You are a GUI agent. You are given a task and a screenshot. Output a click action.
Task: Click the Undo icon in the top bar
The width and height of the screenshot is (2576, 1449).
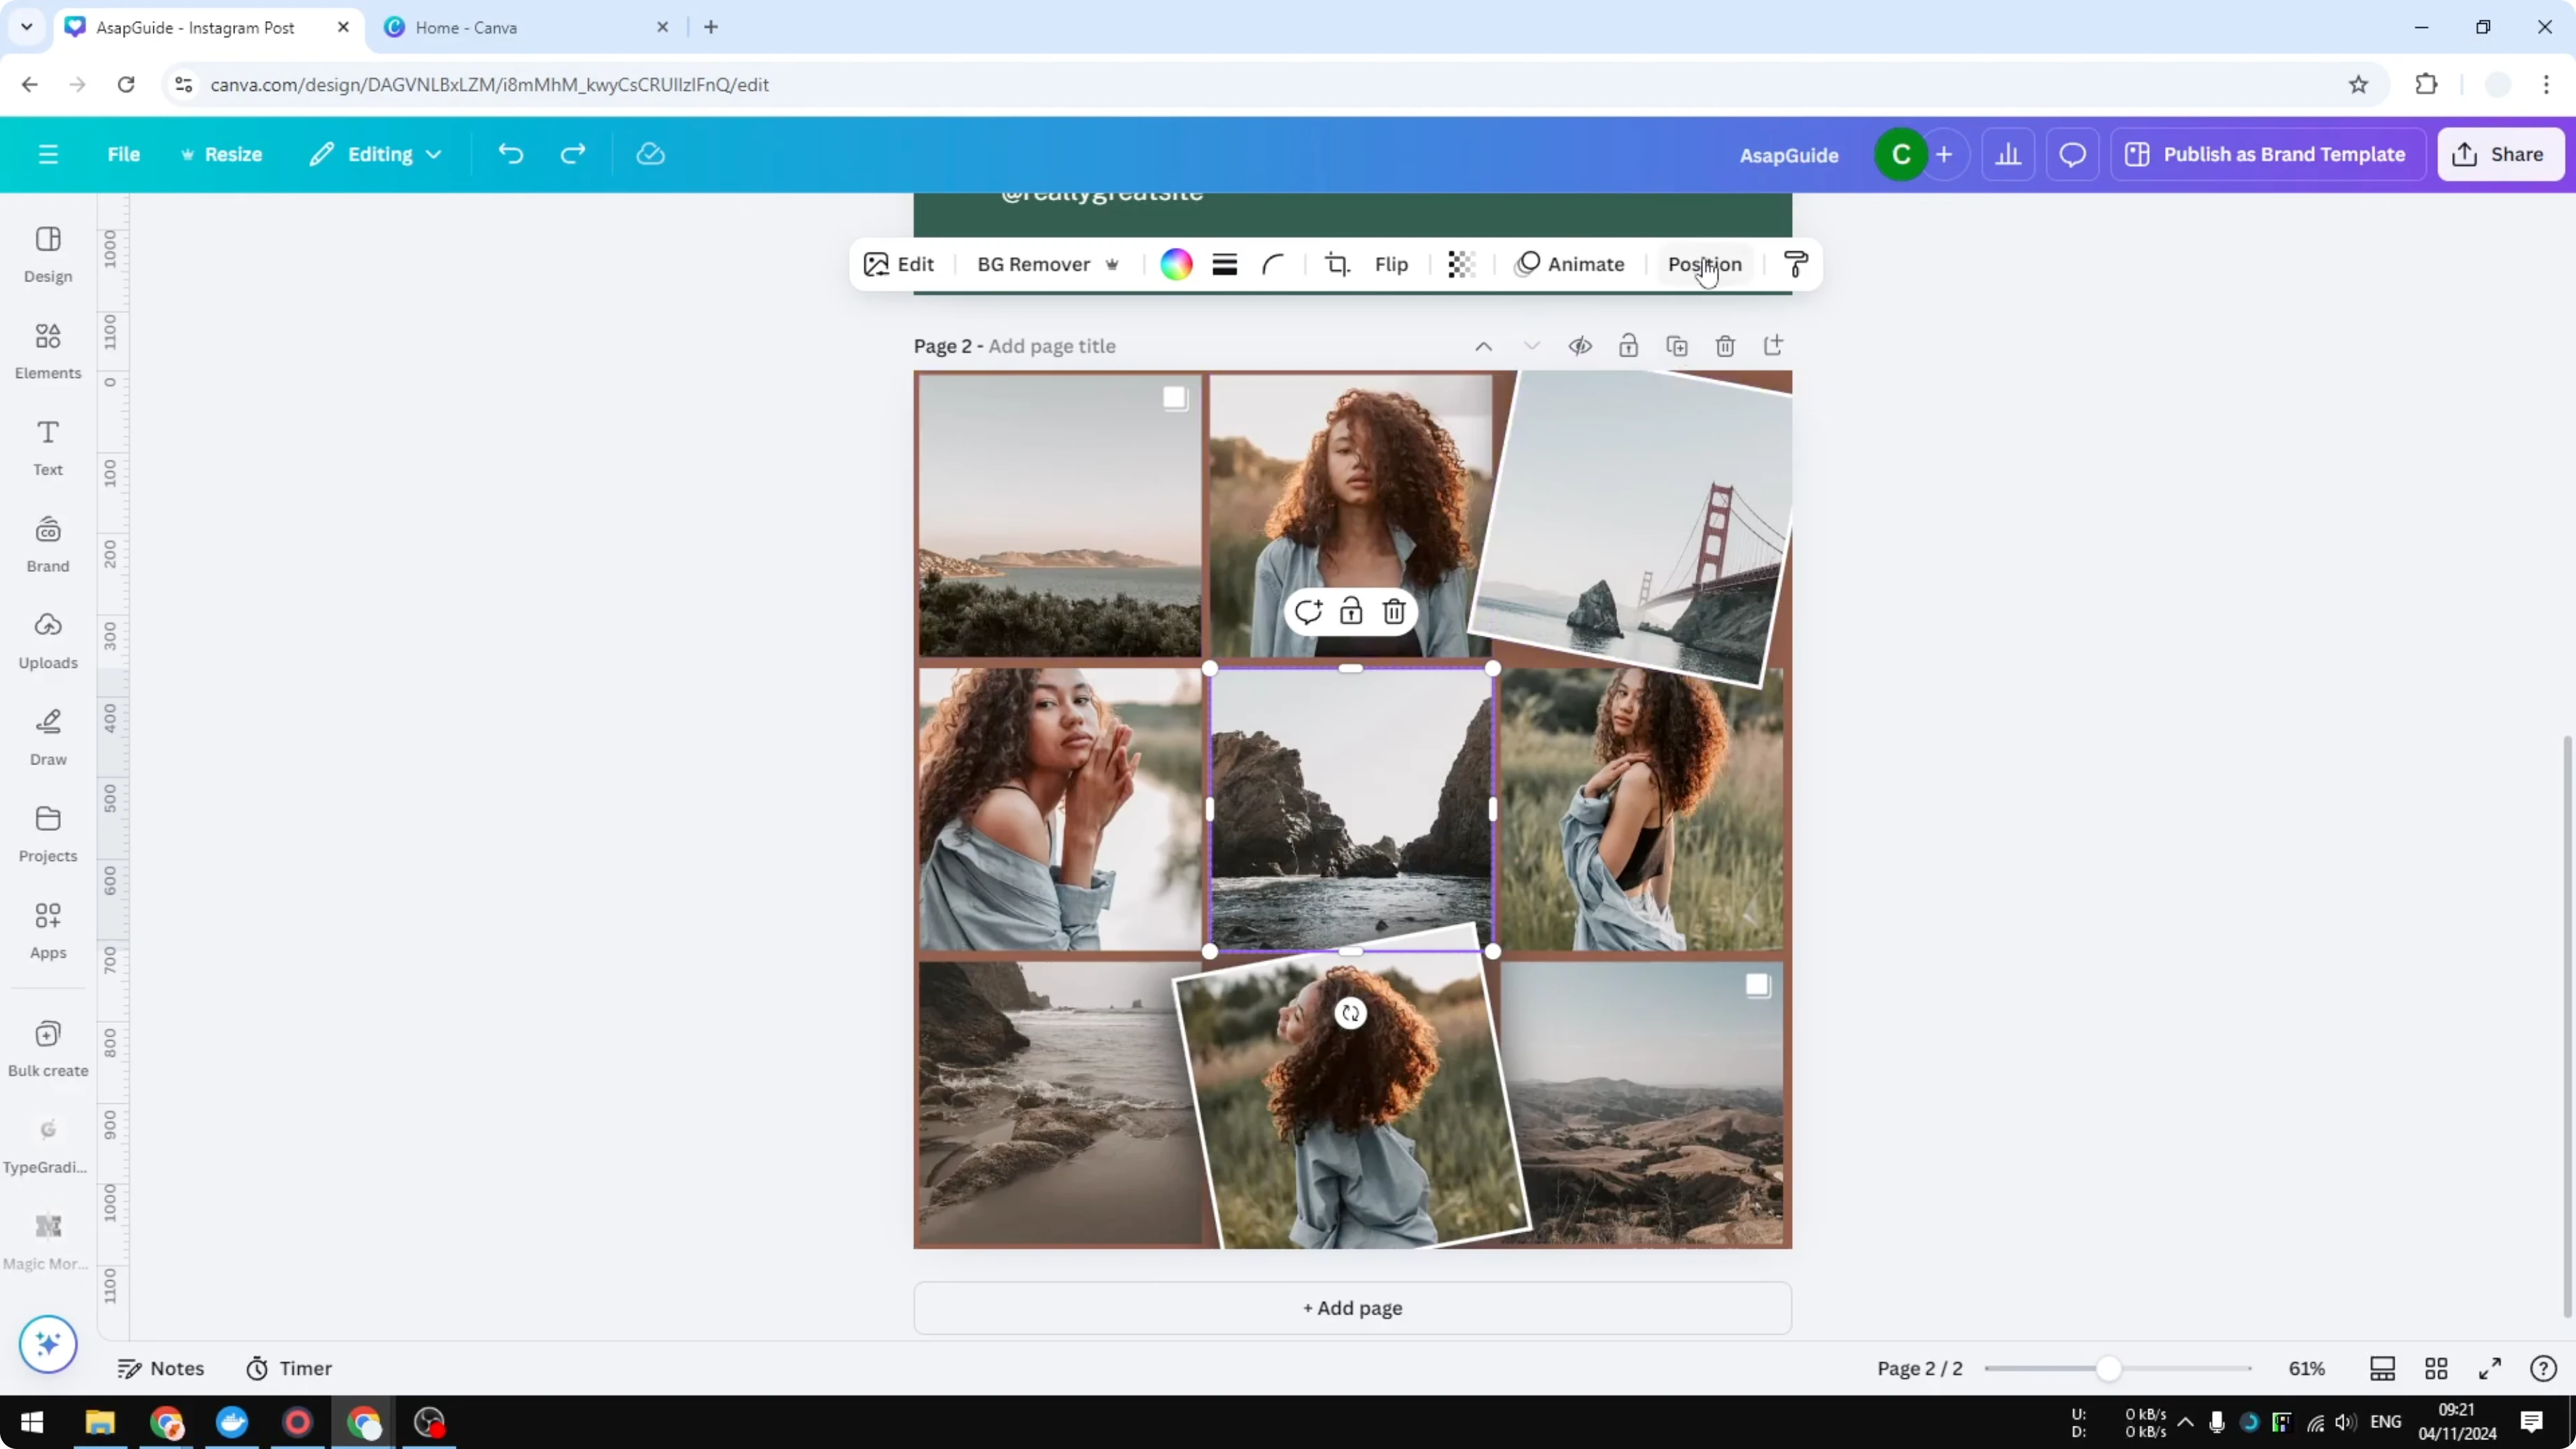coord(510,153)
